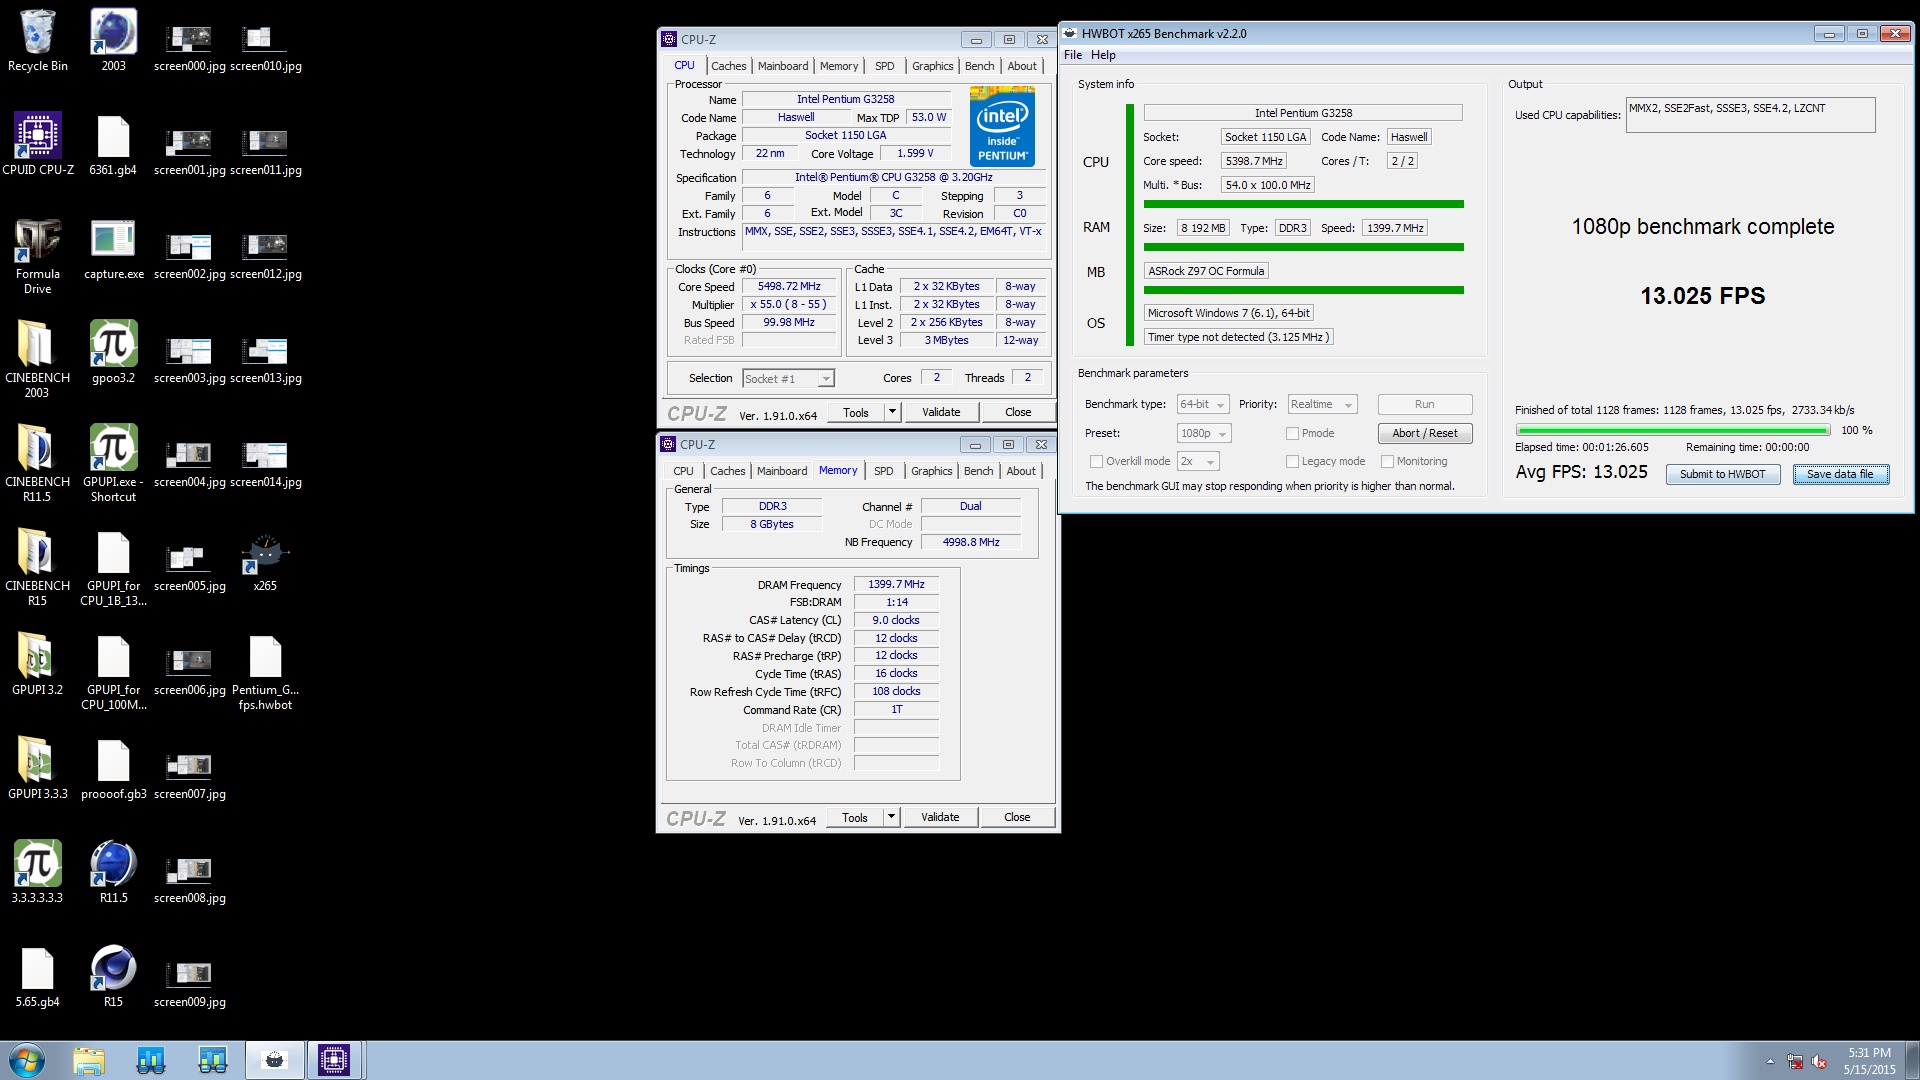The image size is (1920, 1080).
Task: Click the Save data file button
Action: [x=1840, y=474]
